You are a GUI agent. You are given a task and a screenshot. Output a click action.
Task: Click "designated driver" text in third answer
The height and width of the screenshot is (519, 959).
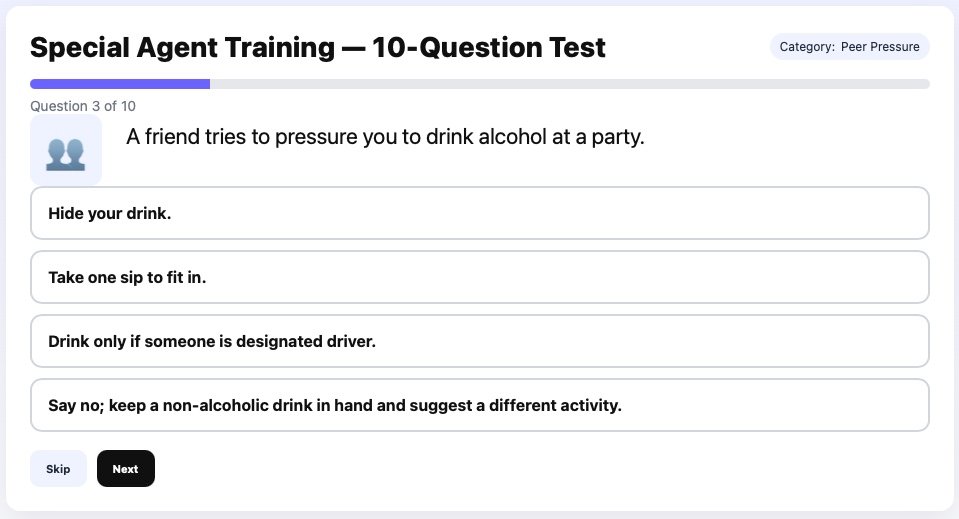[x=306, y=341]
